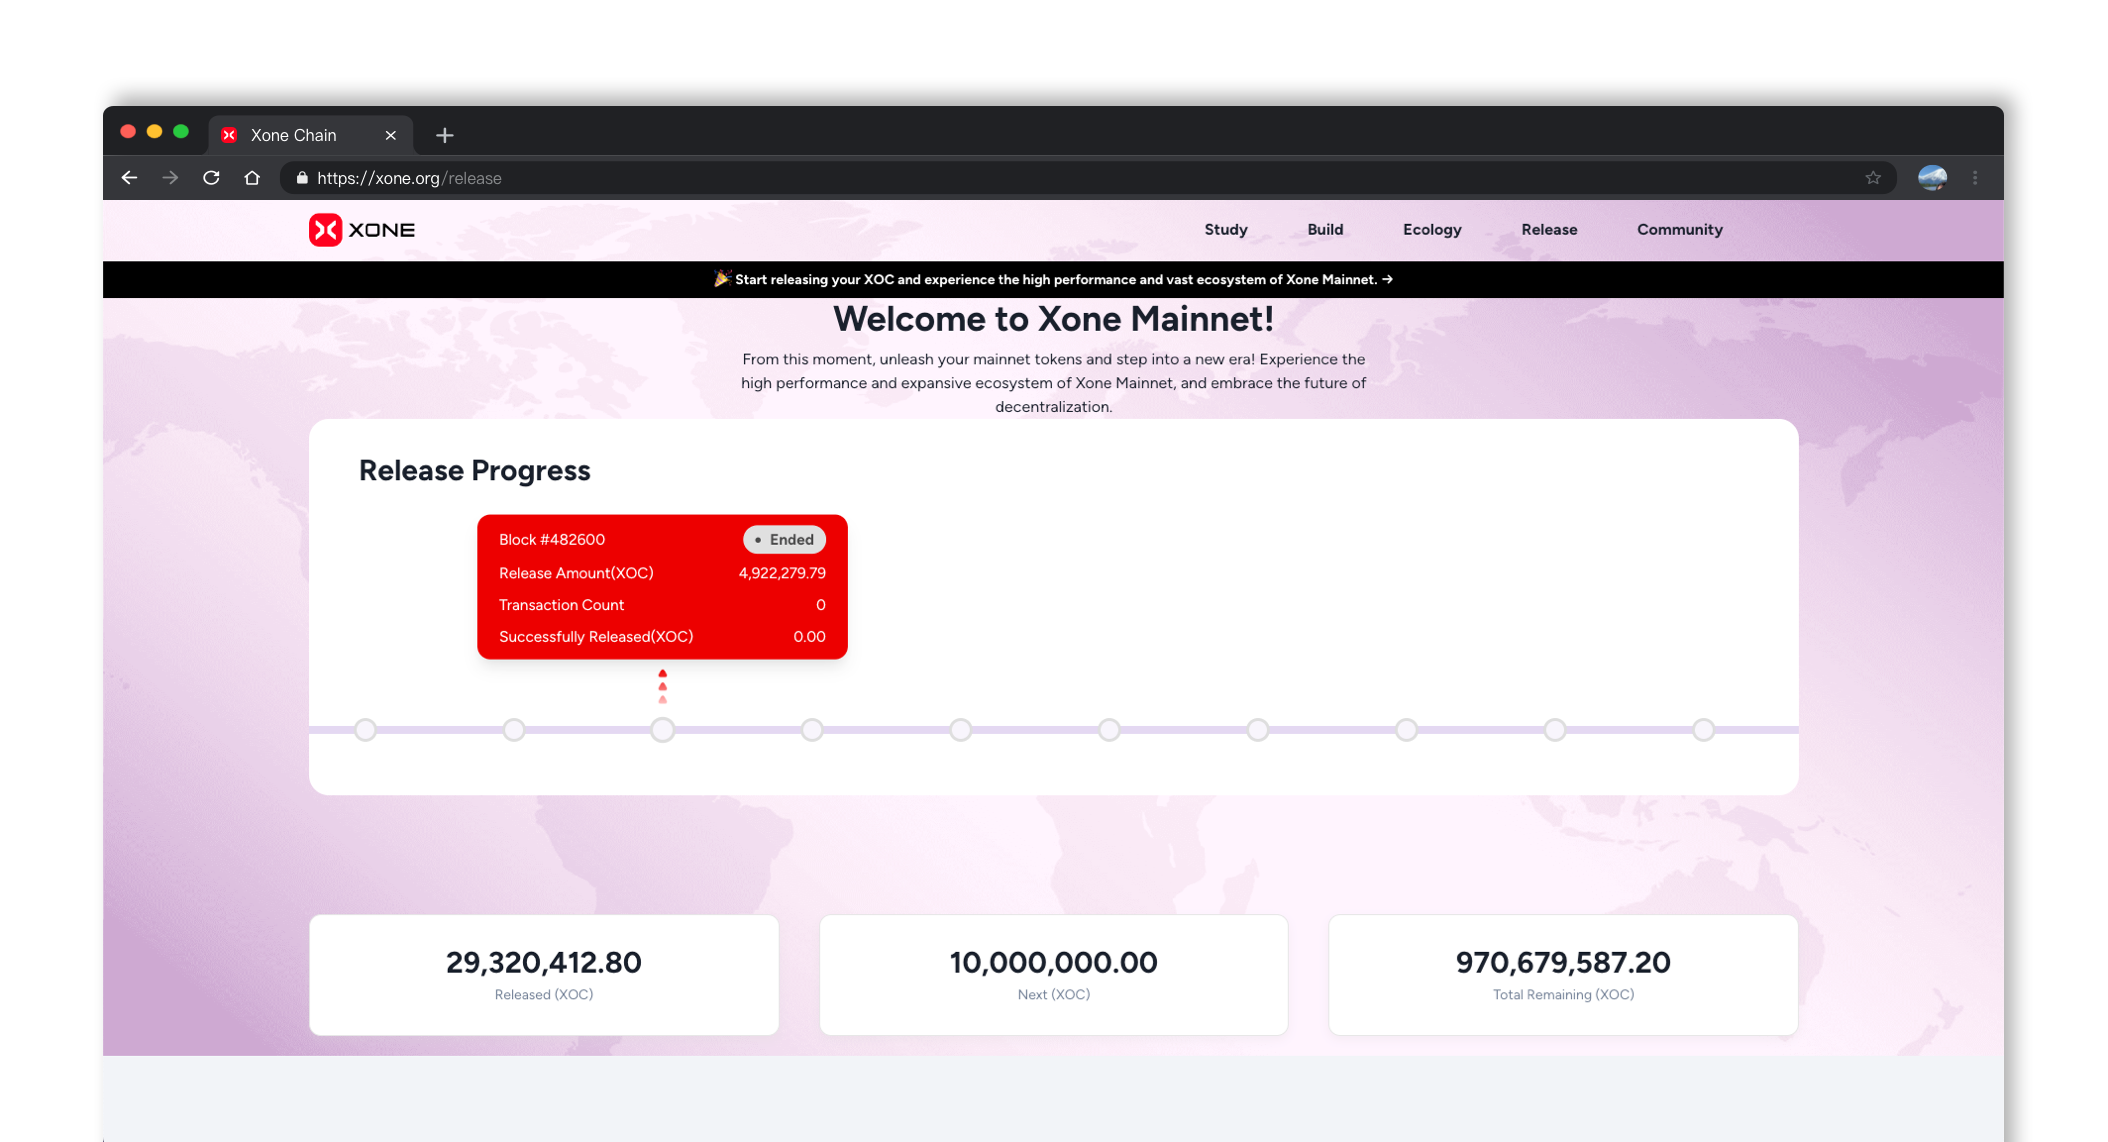Reload the page with refresh icon
The image size is (2108, 1142).
click(211, 178)
